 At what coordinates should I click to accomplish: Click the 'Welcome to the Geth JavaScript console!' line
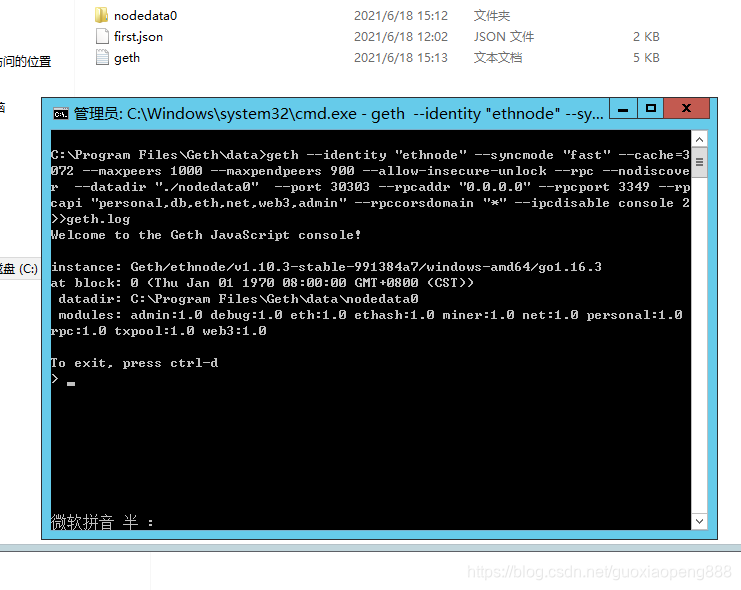206,235
